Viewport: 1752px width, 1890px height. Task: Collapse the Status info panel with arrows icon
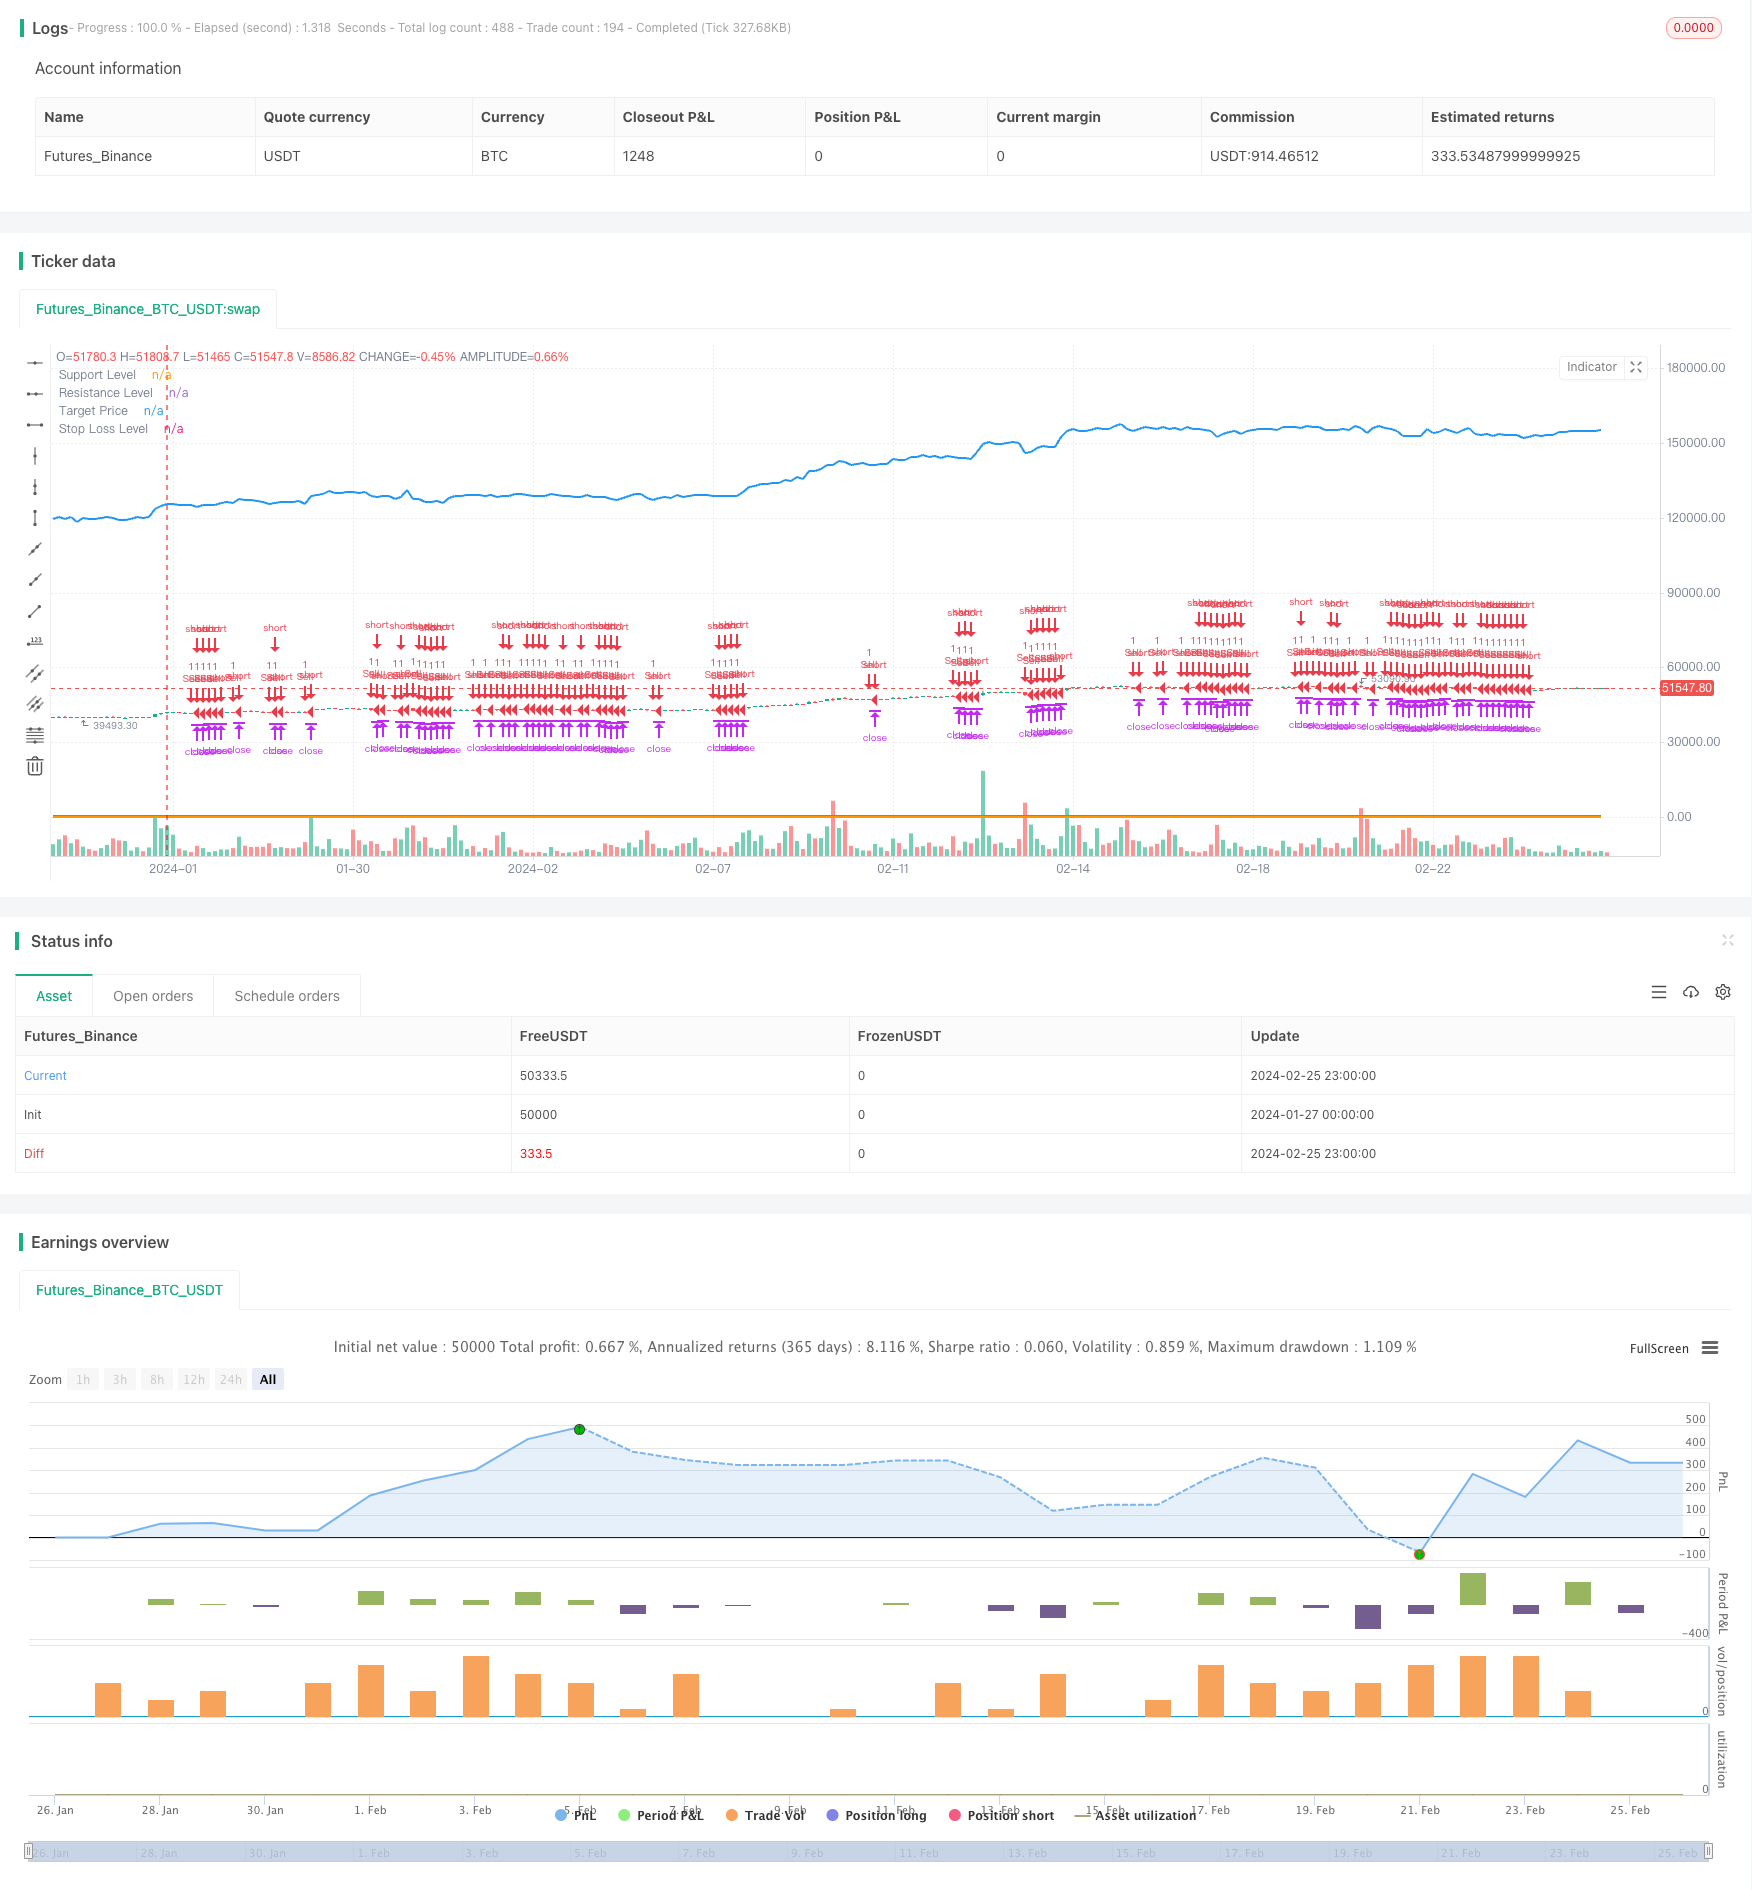tap(1727, 940)
